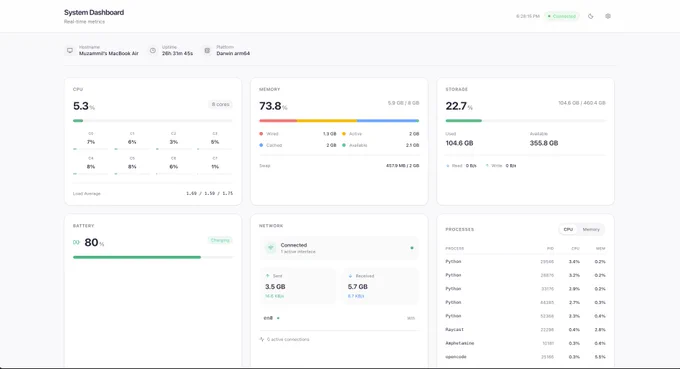Click the PROCESS column header
The height and width of the screenshot is (369, 680).
(x=454, y=248)
